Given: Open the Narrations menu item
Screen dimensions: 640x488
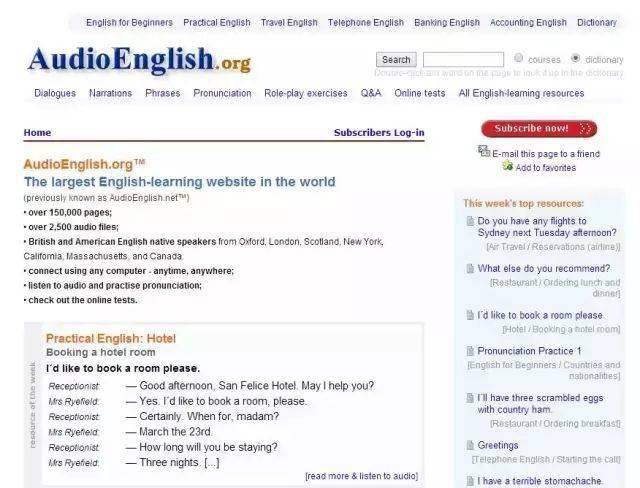Looking at the screenshot, I should point(111,93).
